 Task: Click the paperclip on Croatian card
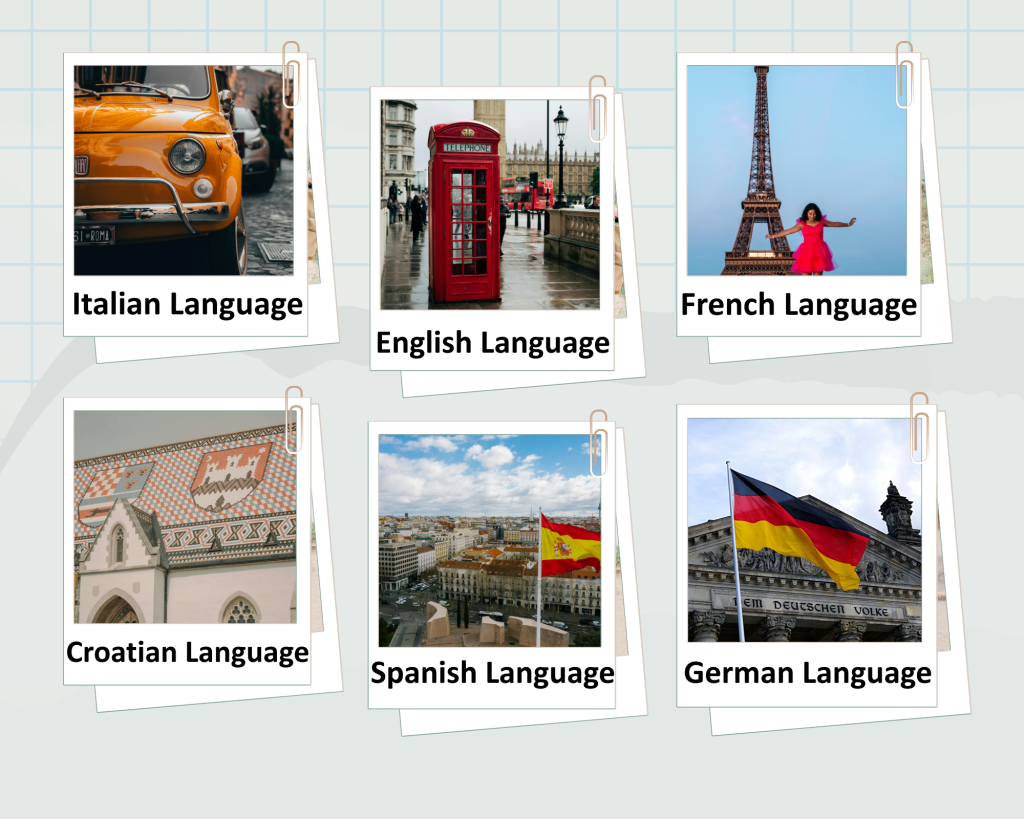click(x=294, y=419)
